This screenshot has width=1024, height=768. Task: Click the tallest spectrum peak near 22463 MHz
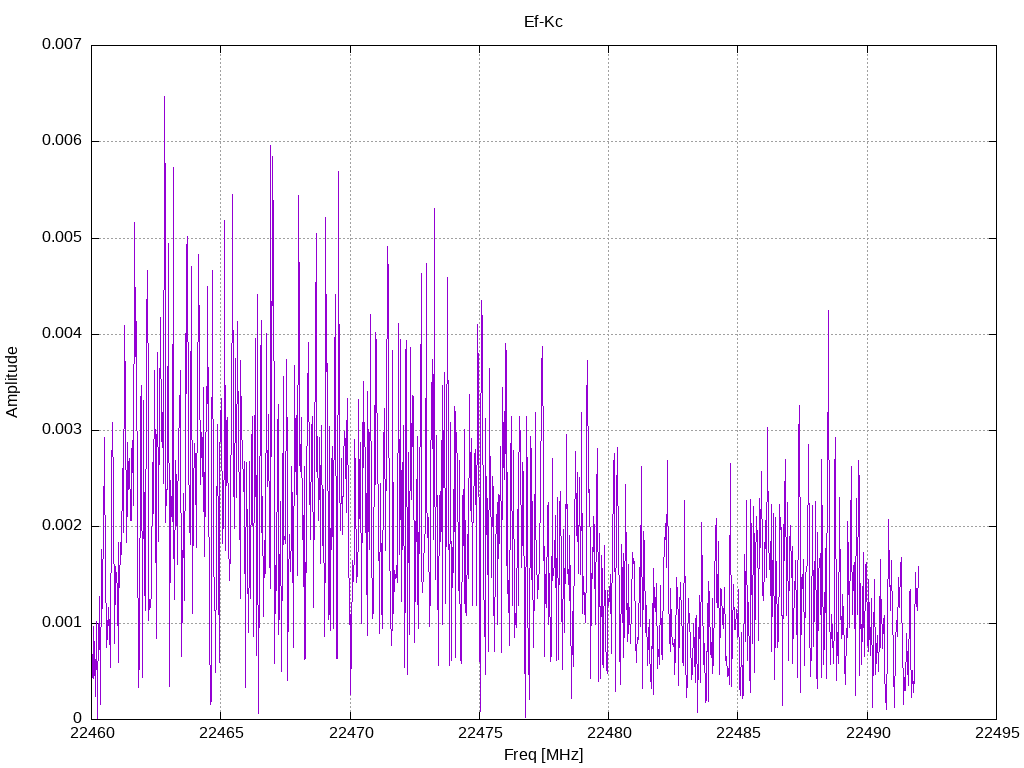tap(165, 98)
